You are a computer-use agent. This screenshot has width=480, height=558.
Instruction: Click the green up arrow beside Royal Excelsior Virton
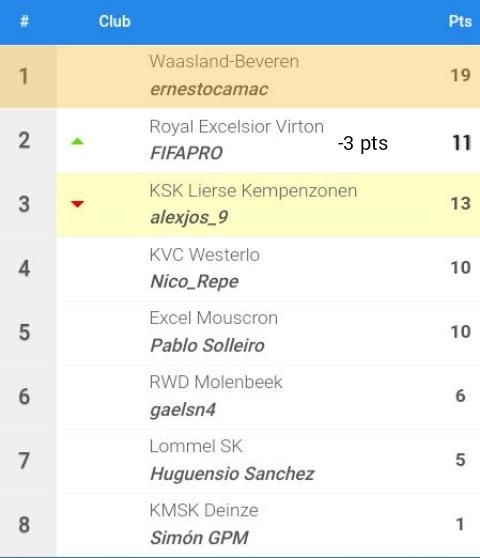coord(77,142)
